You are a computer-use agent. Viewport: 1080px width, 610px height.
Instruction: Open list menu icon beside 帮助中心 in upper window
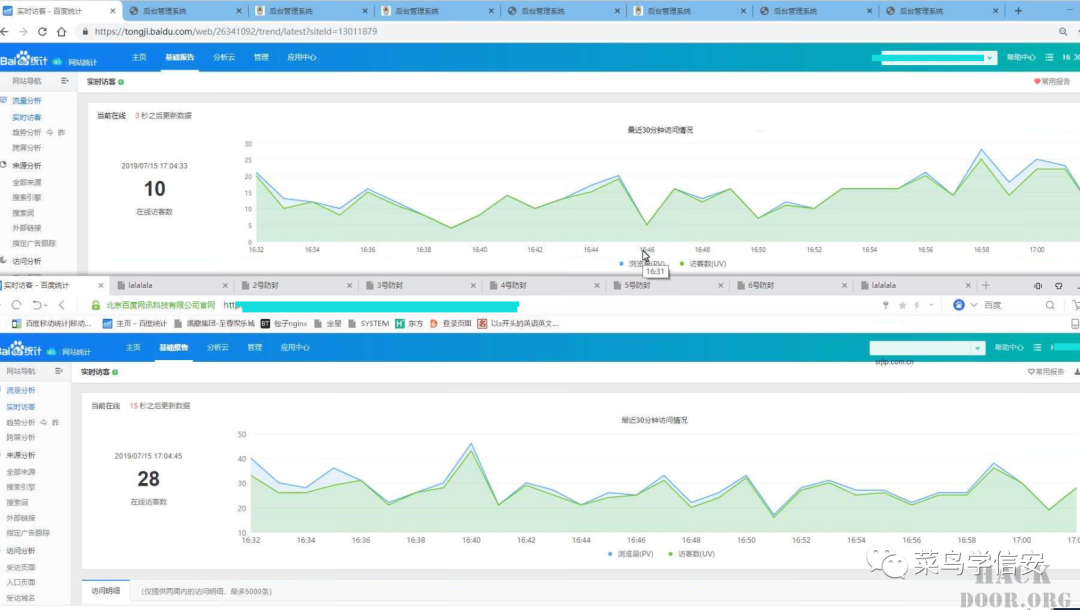tap(1049, 57)
